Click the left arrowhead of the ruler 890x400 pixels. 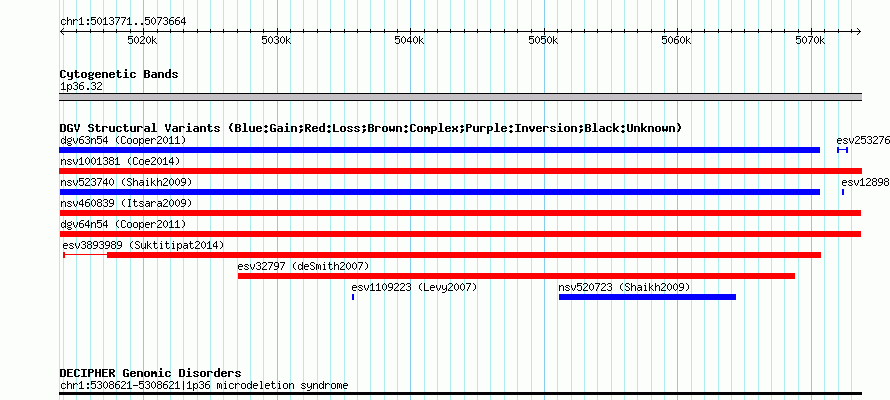click(x=62, y=32)
